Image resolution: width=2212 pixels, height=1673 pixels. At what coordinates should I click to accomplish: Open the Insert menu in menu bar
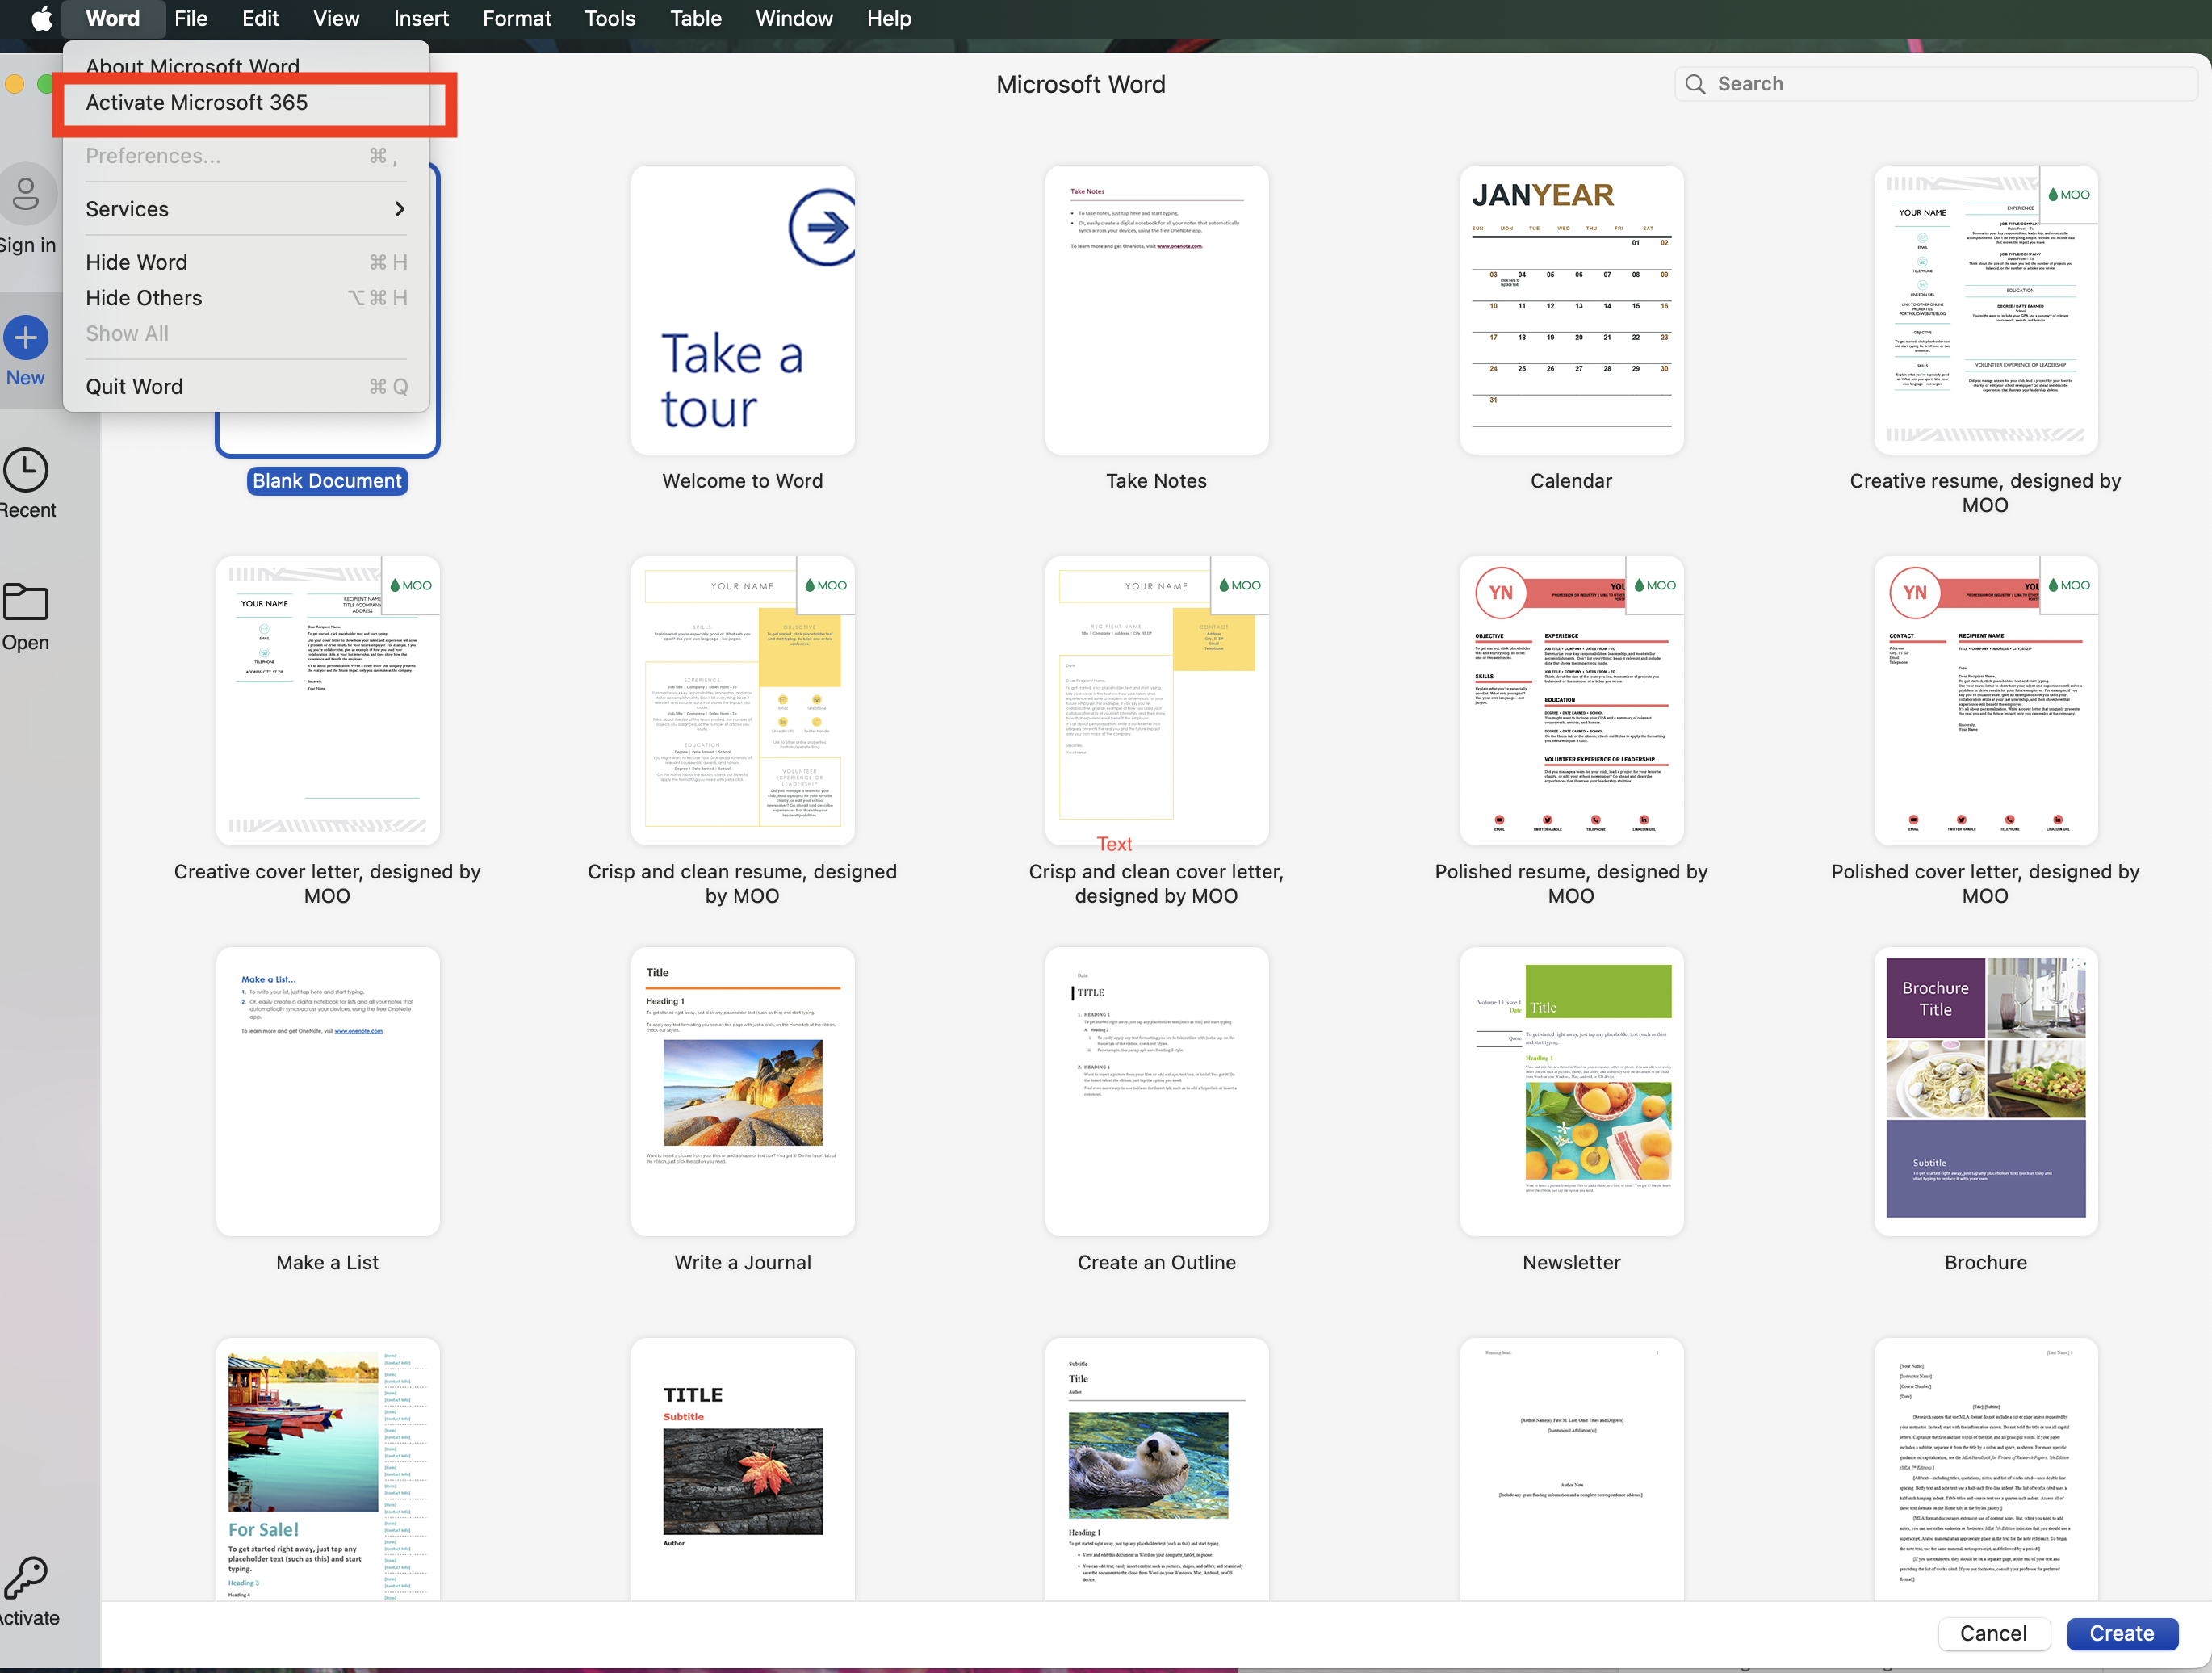click(420, 18)
